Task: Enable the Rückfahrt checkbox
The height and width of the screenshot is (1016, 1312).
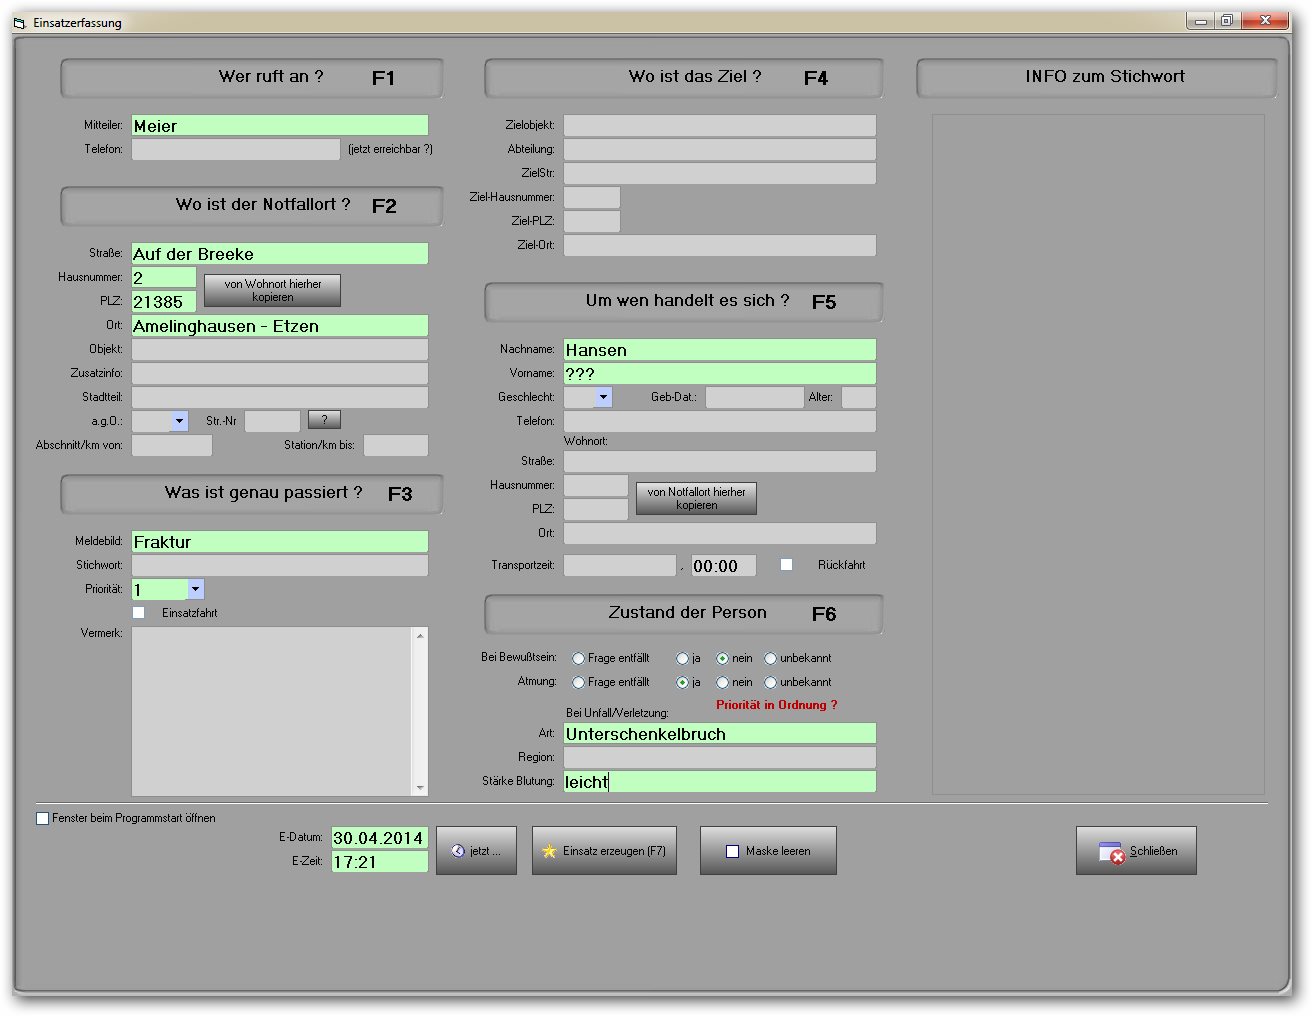Action: (787, 565)
